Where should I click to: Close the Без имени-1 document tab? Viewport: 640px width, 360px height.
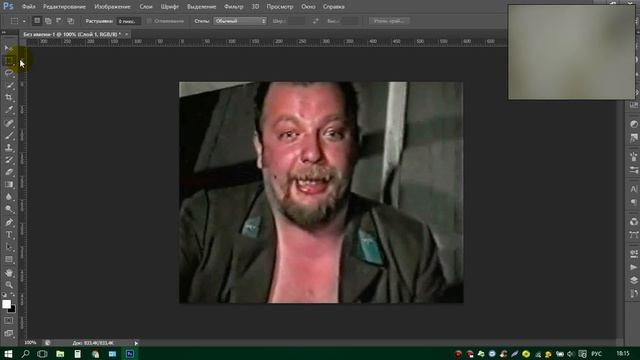127,34
